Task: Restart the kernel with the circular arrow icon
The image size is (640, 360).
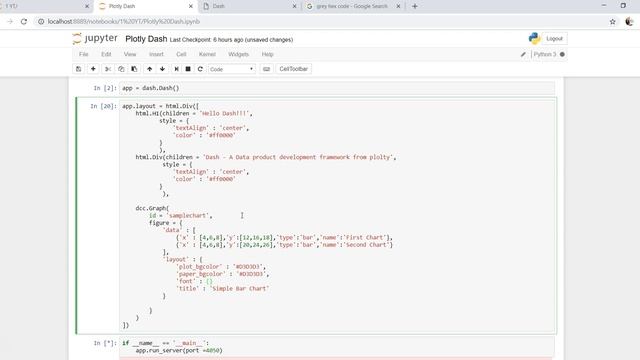Action: (x=200, y=69)
